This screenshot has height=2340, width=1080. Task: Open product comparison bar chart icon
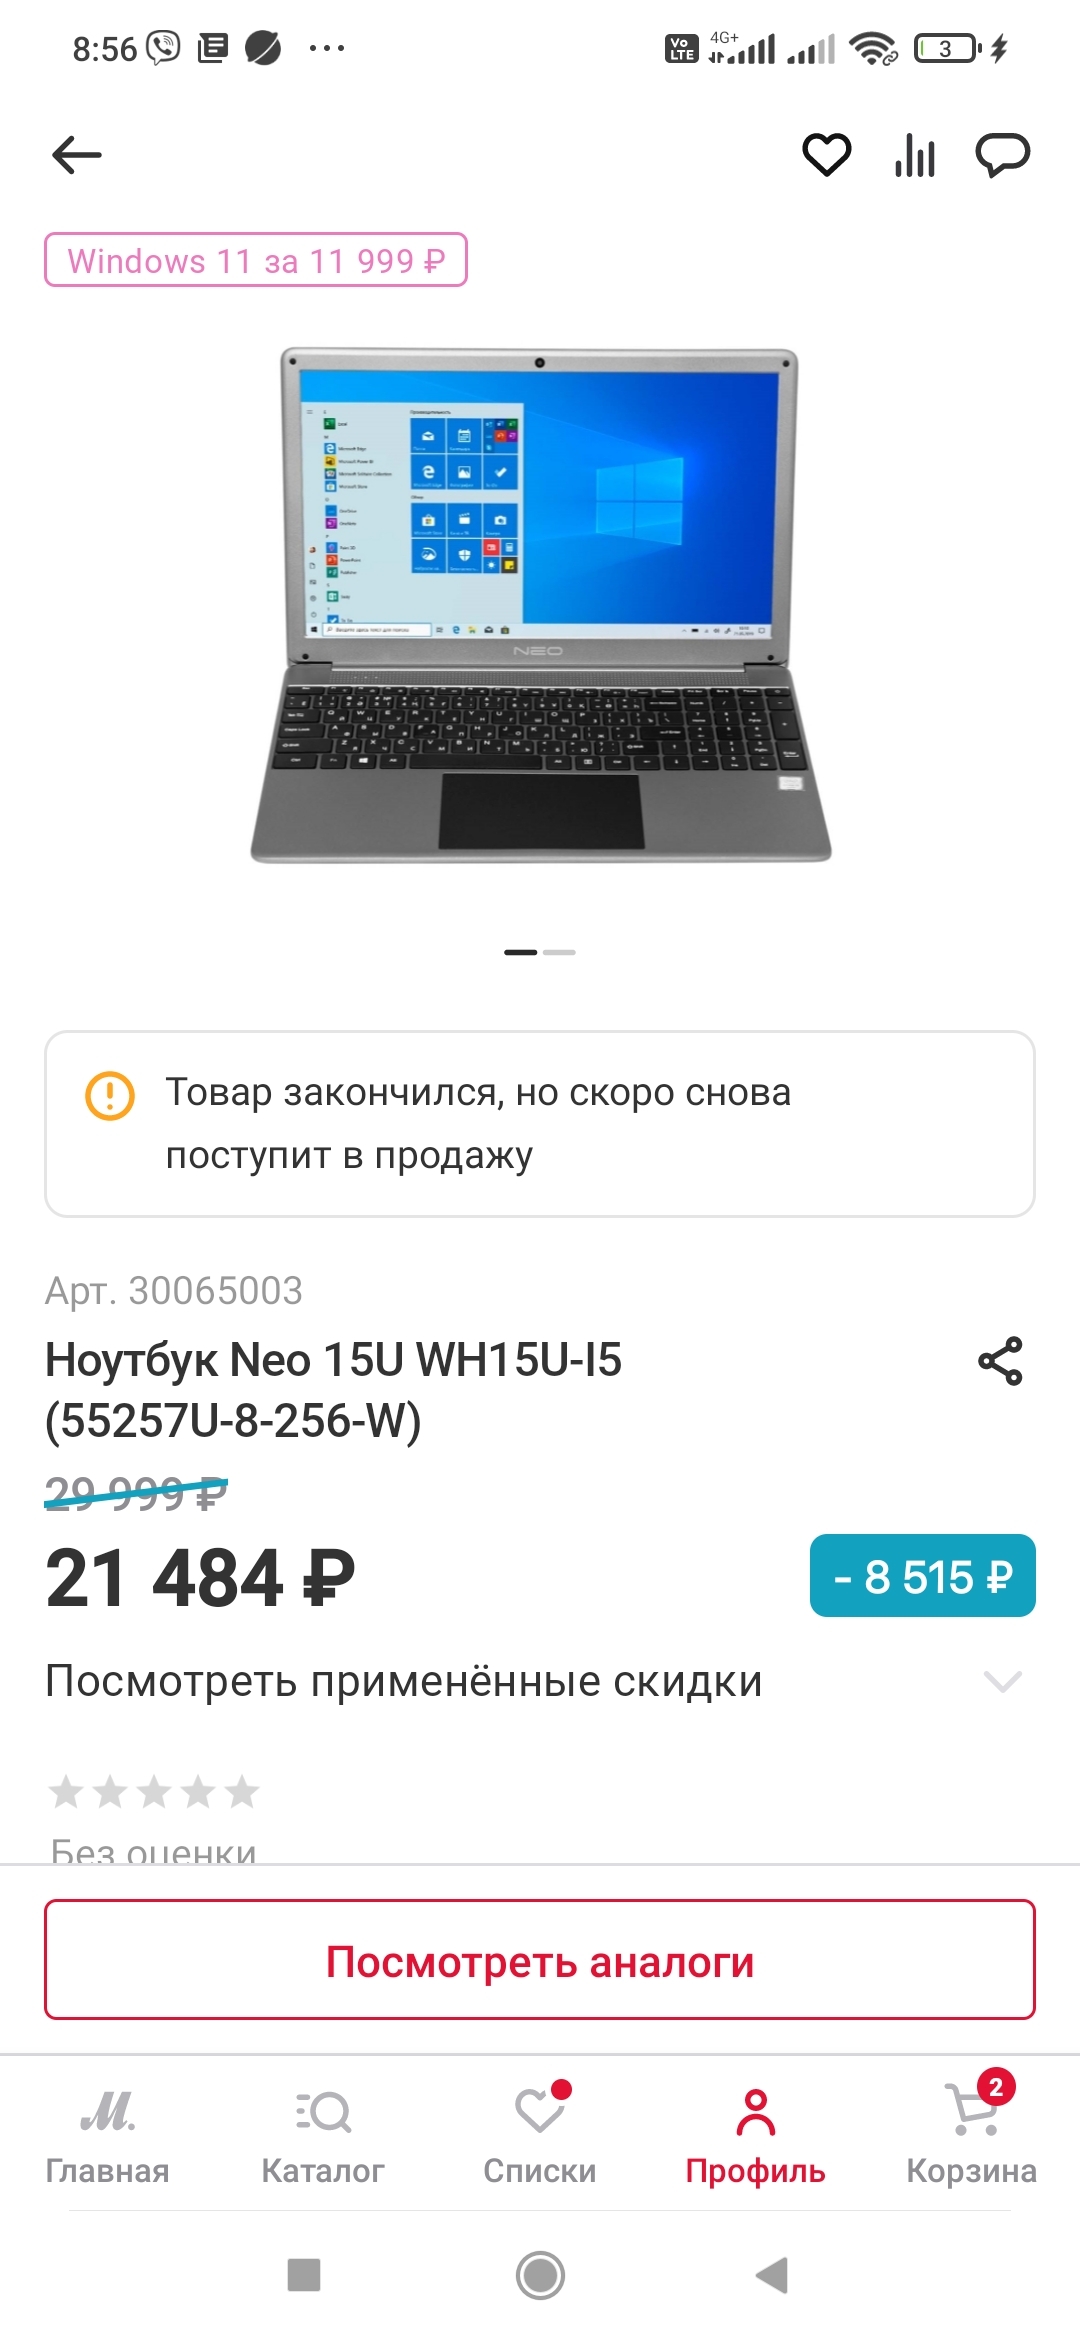pyautogui.click(x=915, y=155)
